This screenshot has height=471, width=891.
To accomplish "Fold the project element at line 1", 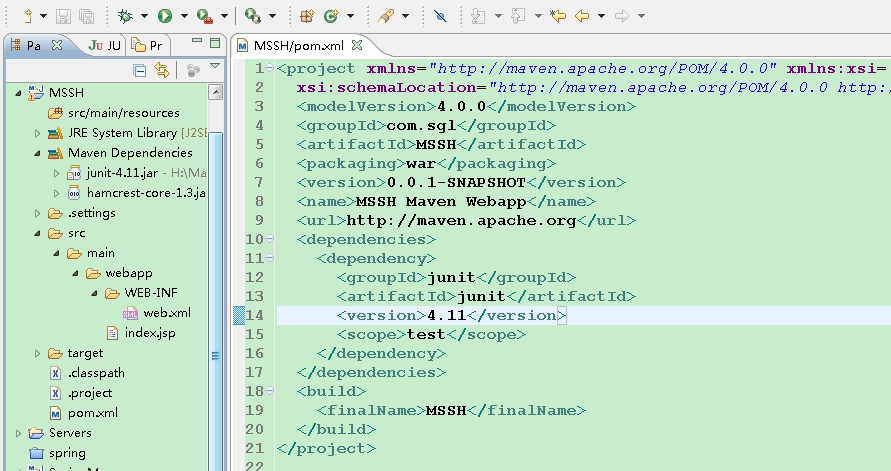I will pos(270,69).
